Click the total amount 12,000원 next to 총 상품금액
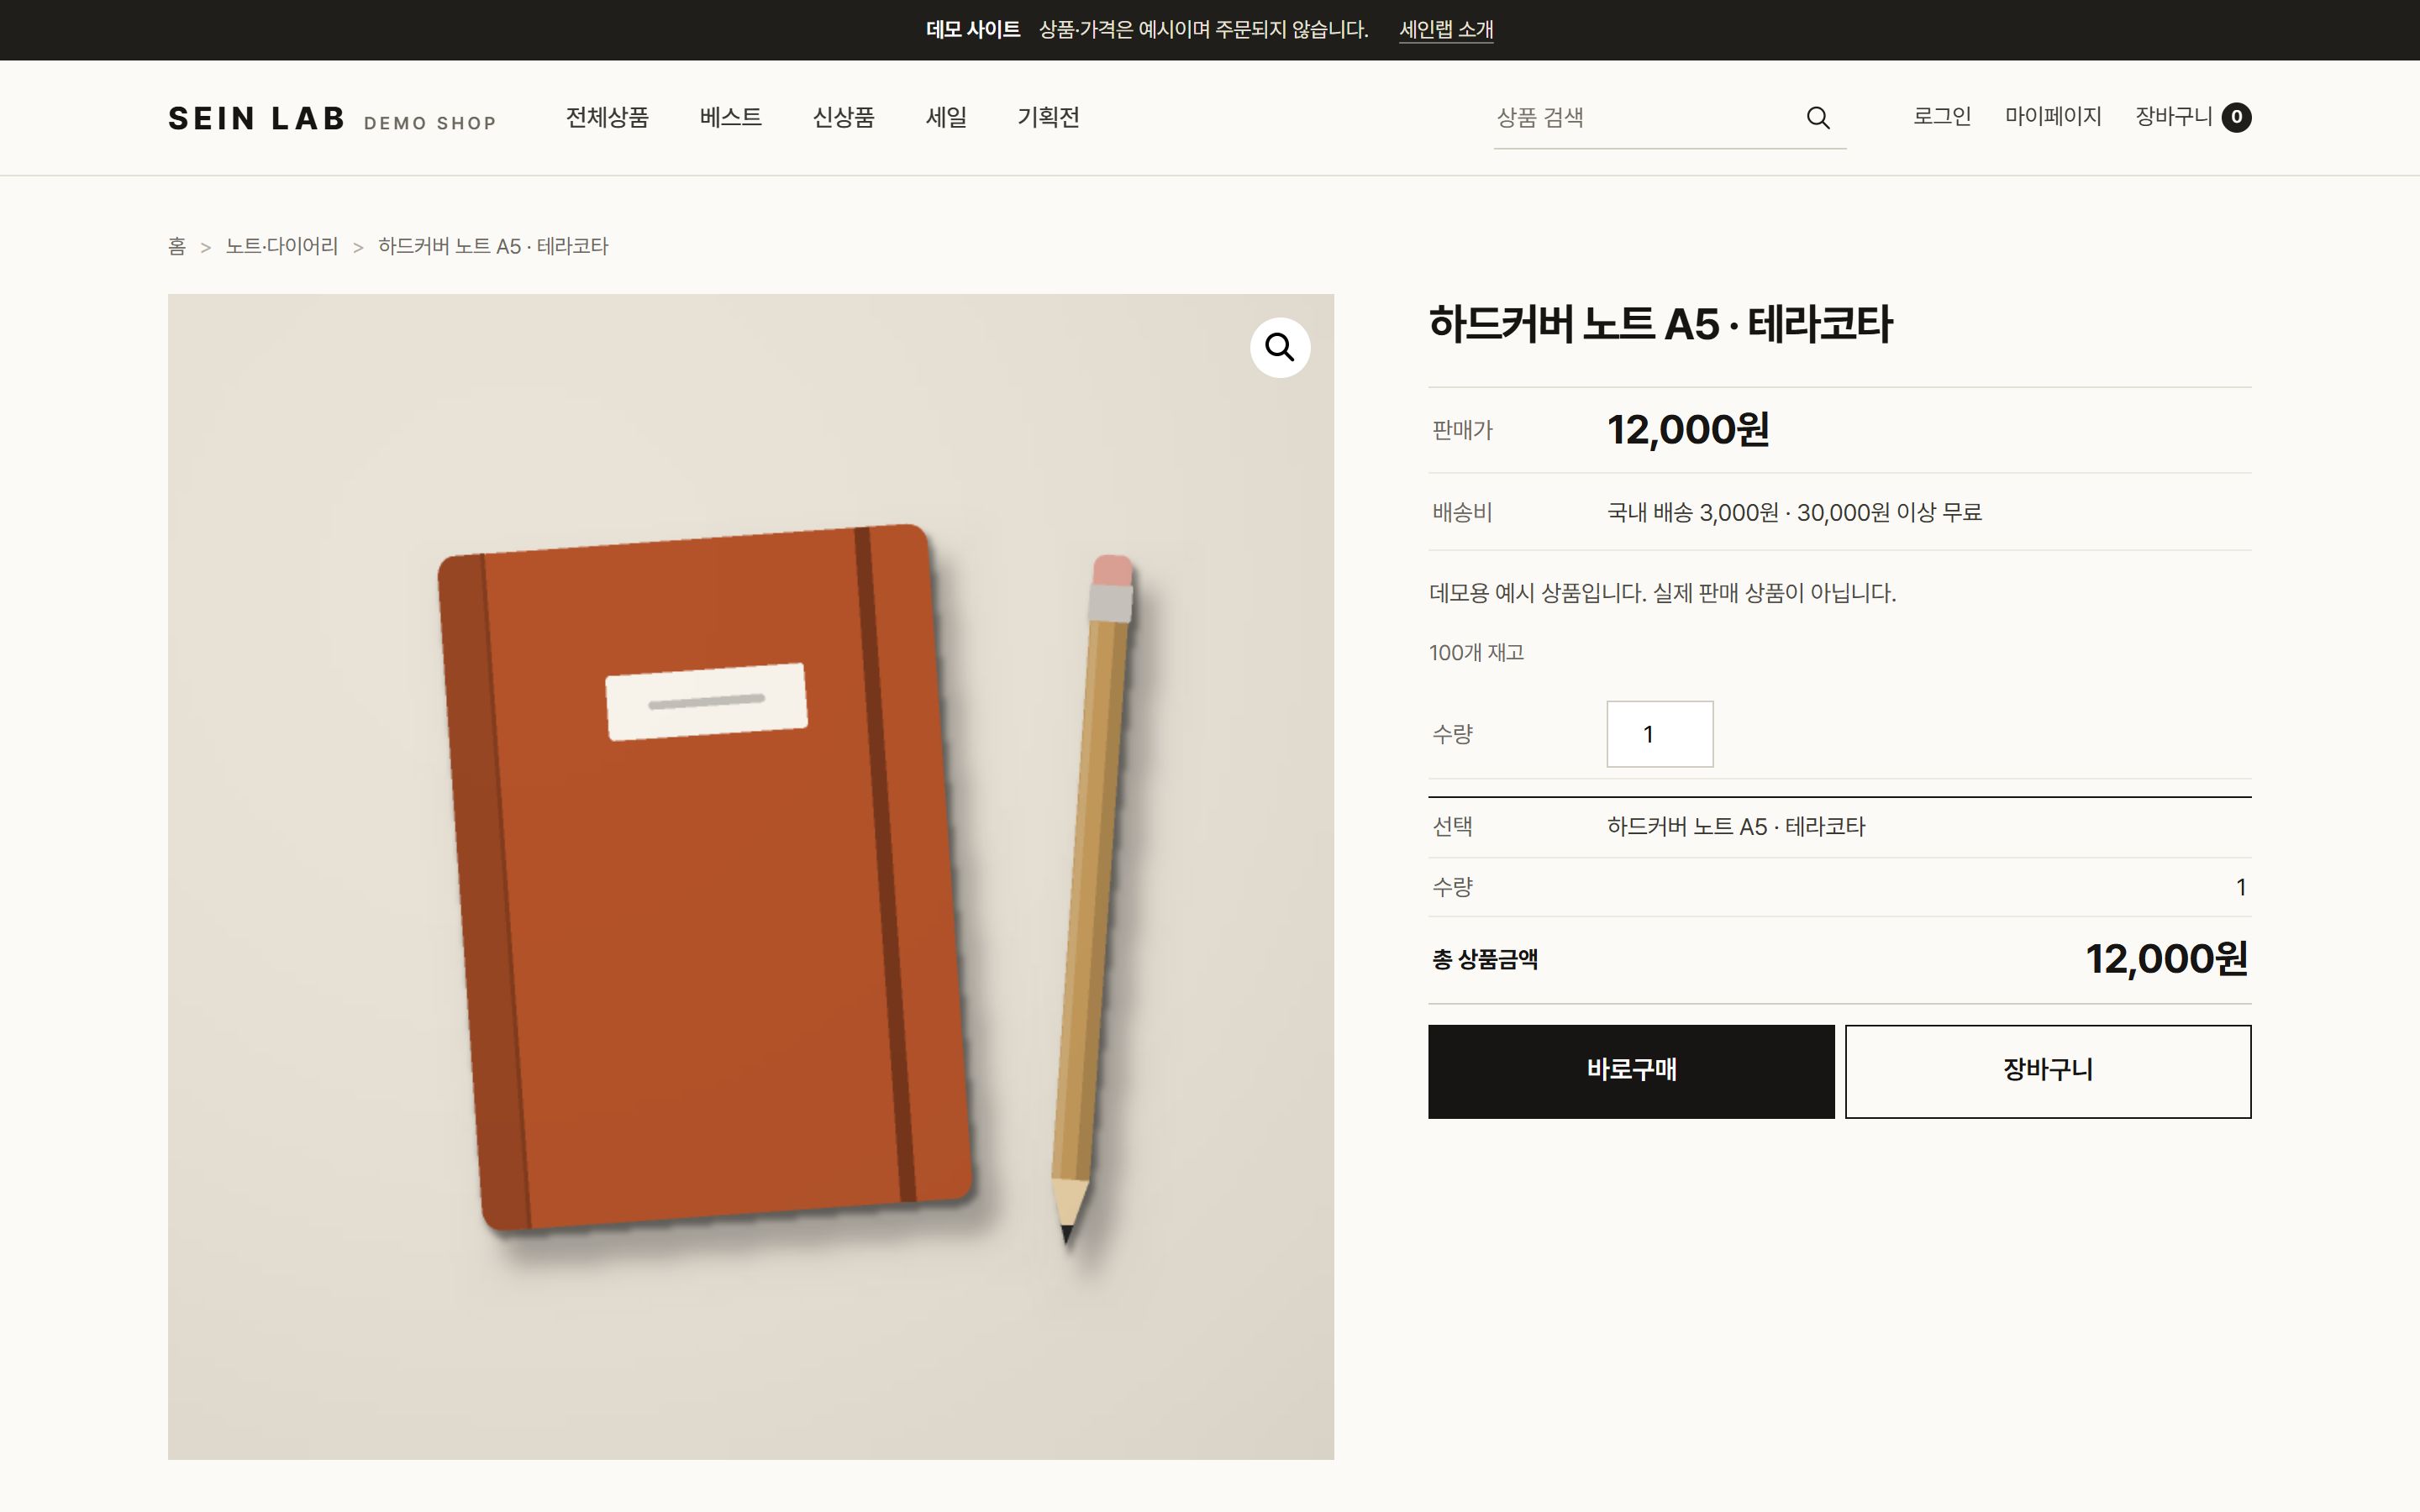The image size is (2420, 1512). [x=2166, y=959]
